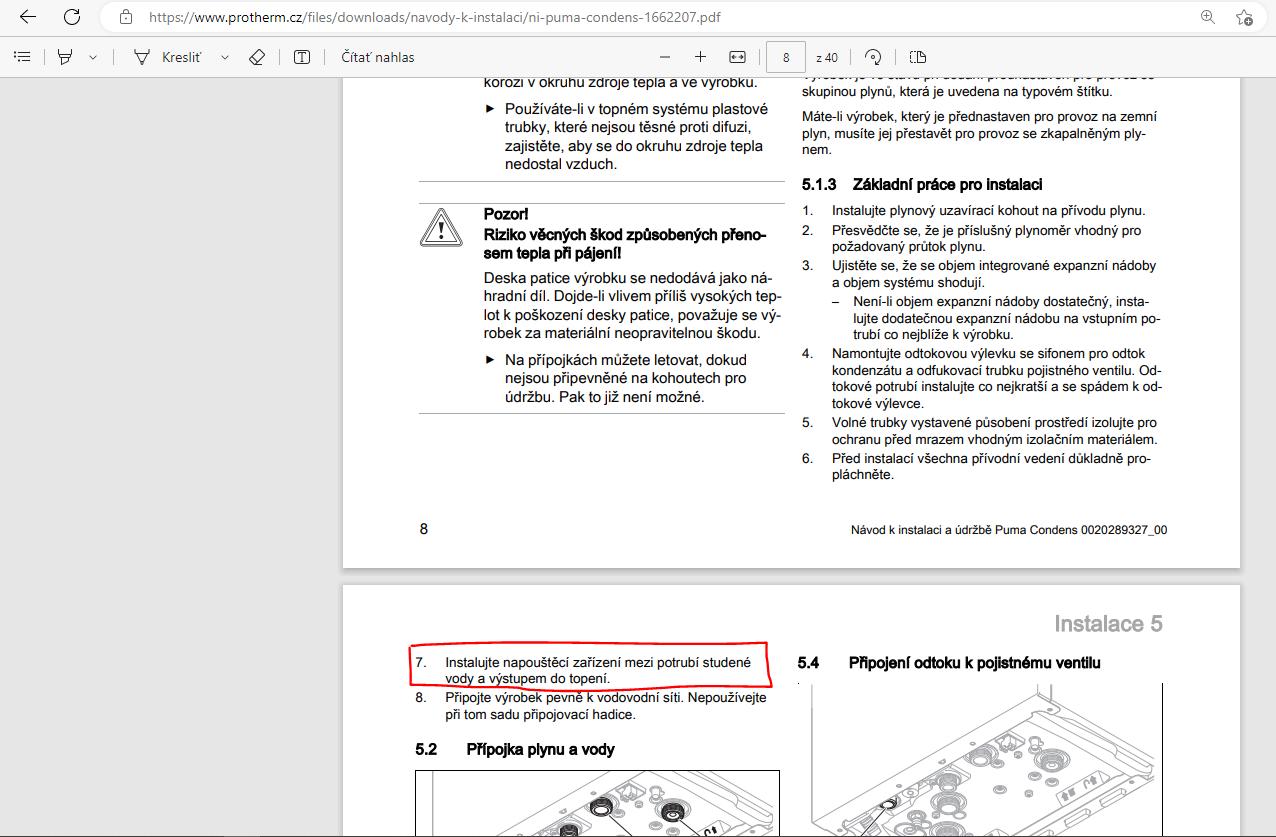The height and width of the screenshot is (837, 1276).
Task: Refresh the browser page
Action: [x=72, y=17]
